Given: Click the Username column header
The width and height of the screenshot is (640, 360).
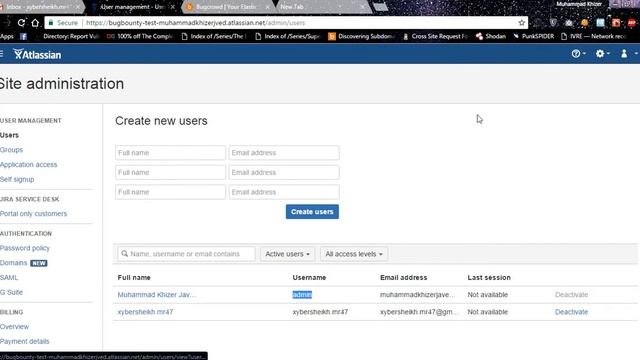Looking at the screenshot, I should pyautogui.click(x=309, y=278).
